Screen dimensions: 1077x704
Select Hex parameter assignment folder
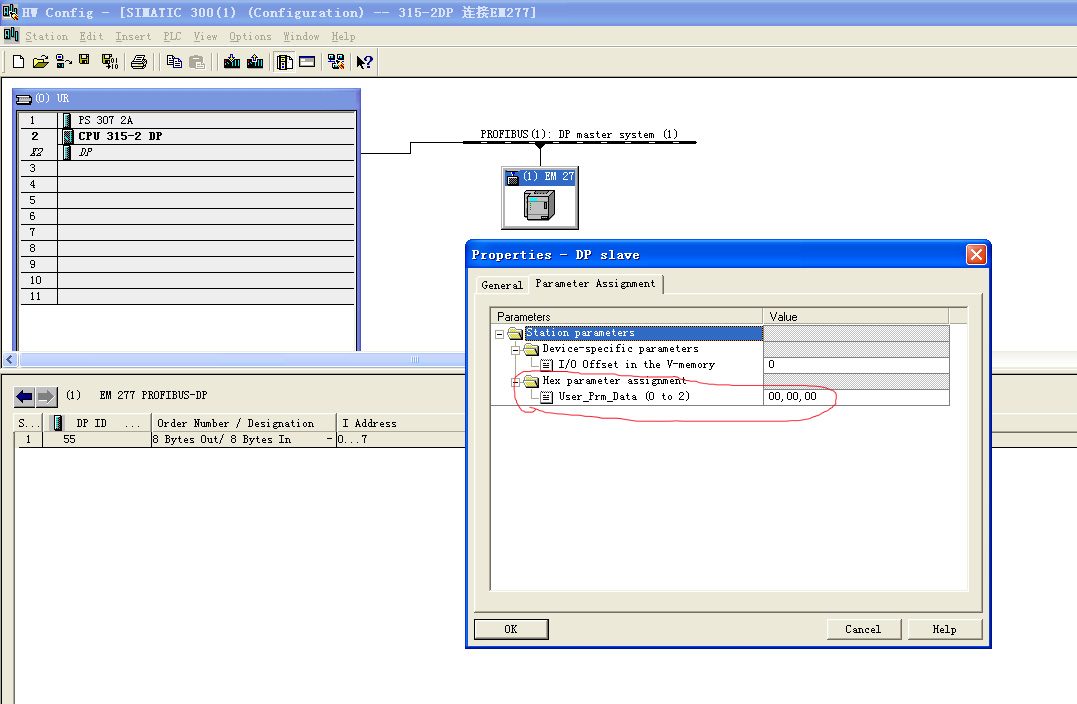(x=614, y=381)
